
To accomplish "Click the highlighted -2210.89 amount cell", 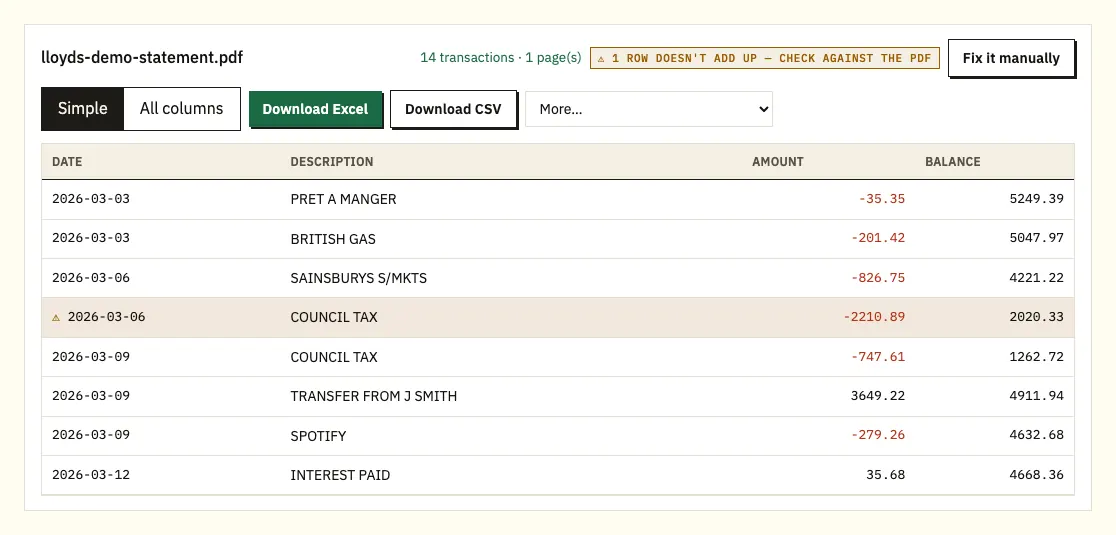I will [874, 317].
